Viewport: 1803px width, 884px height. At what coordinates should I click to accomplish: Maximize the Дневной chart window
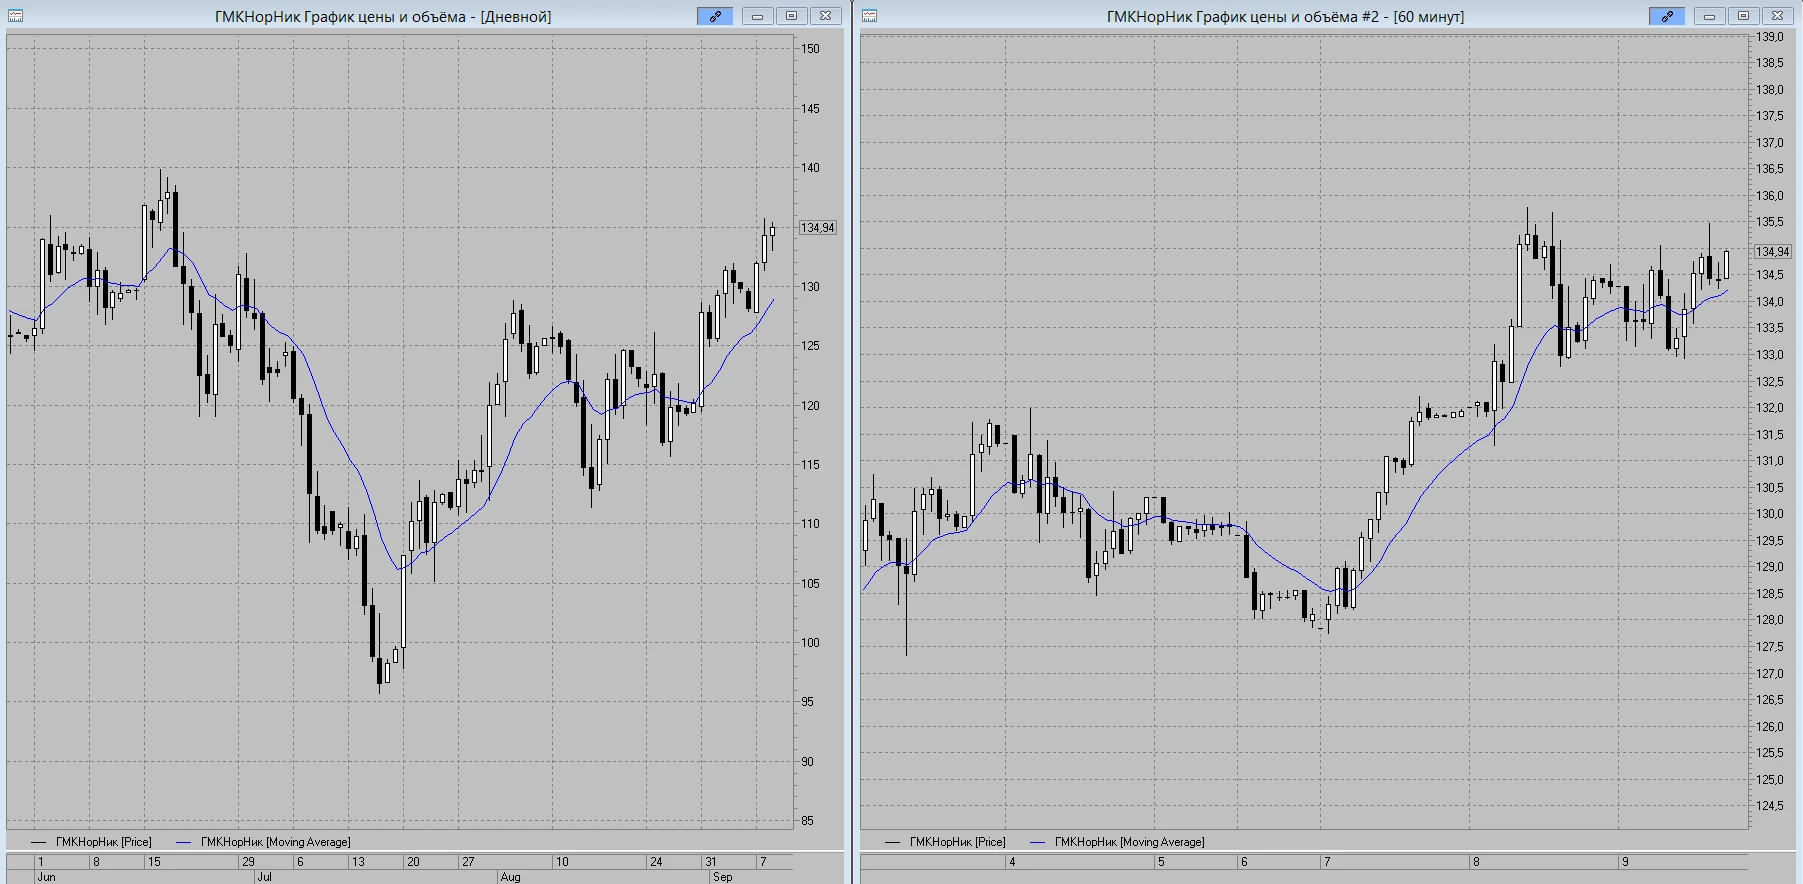(x=791, y=16)
